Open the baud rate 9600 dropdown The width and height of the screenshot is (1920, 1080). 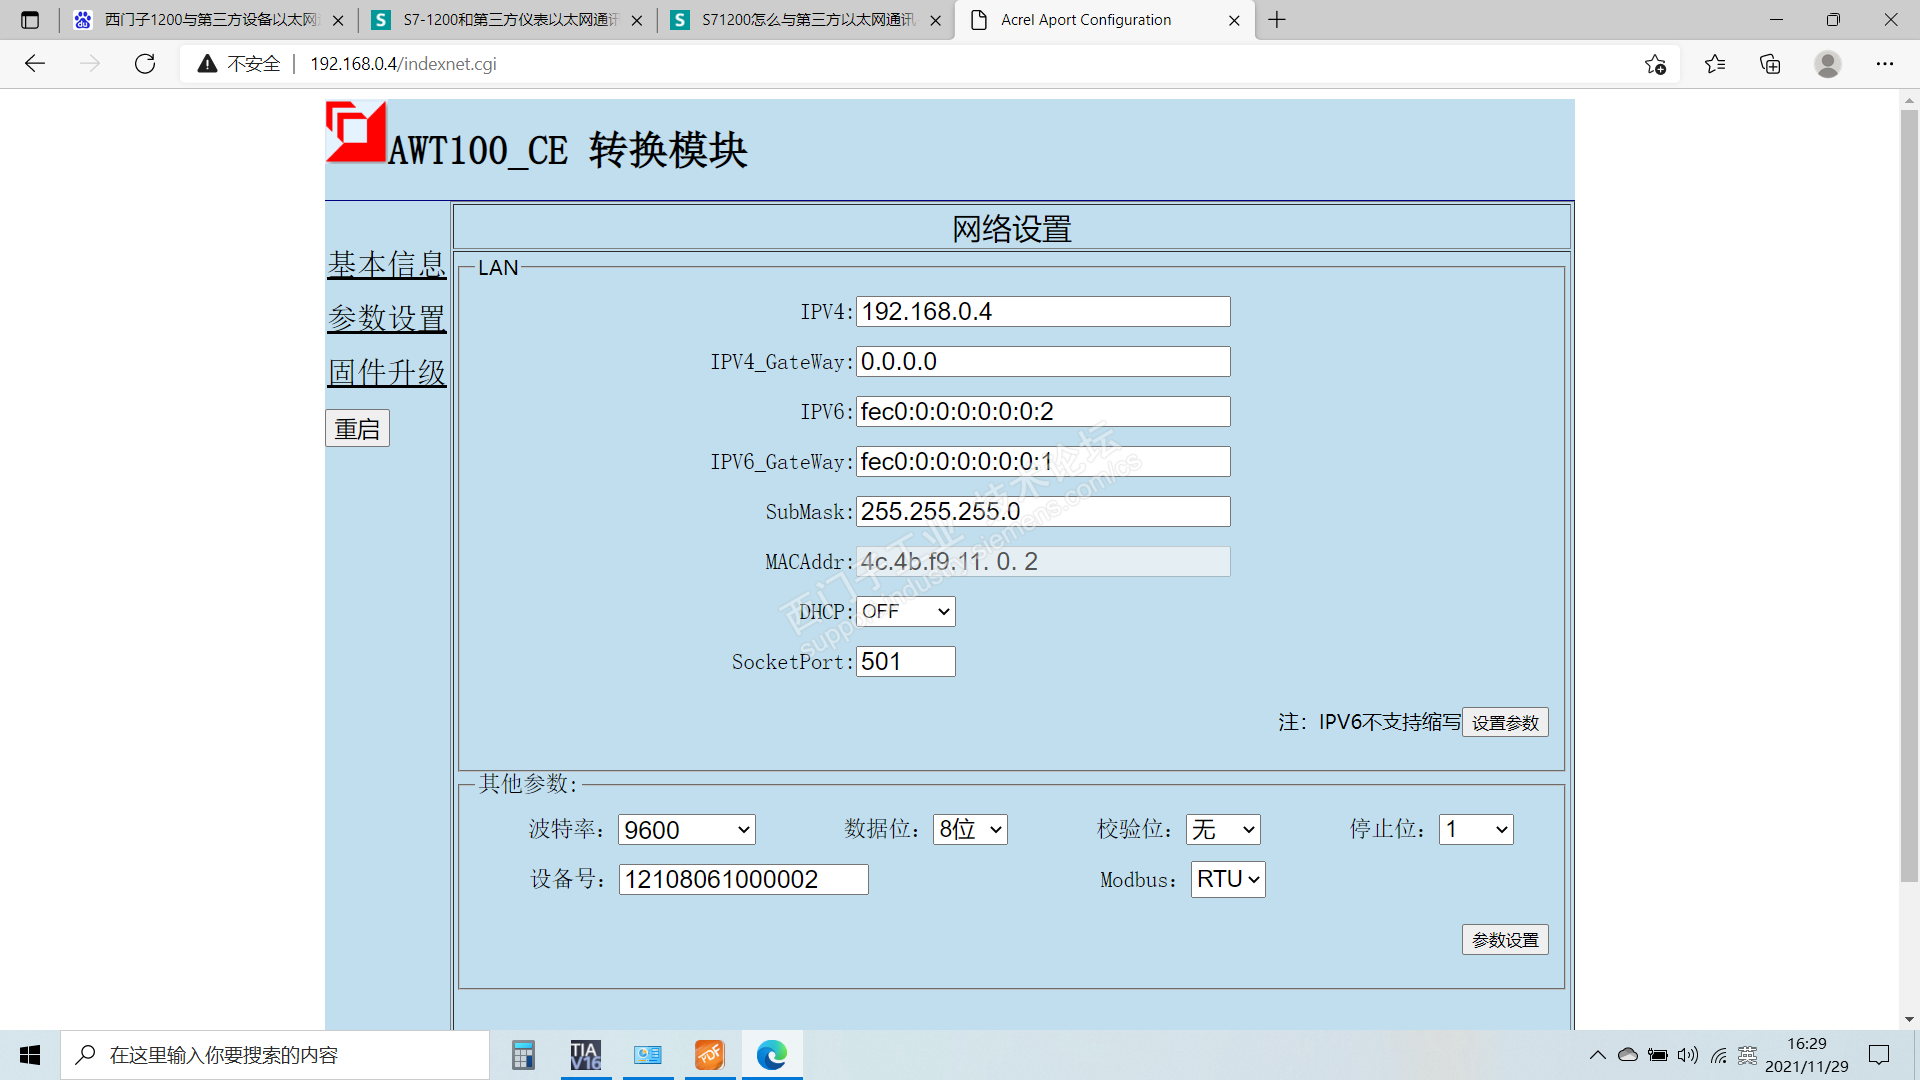pos(686,830)
